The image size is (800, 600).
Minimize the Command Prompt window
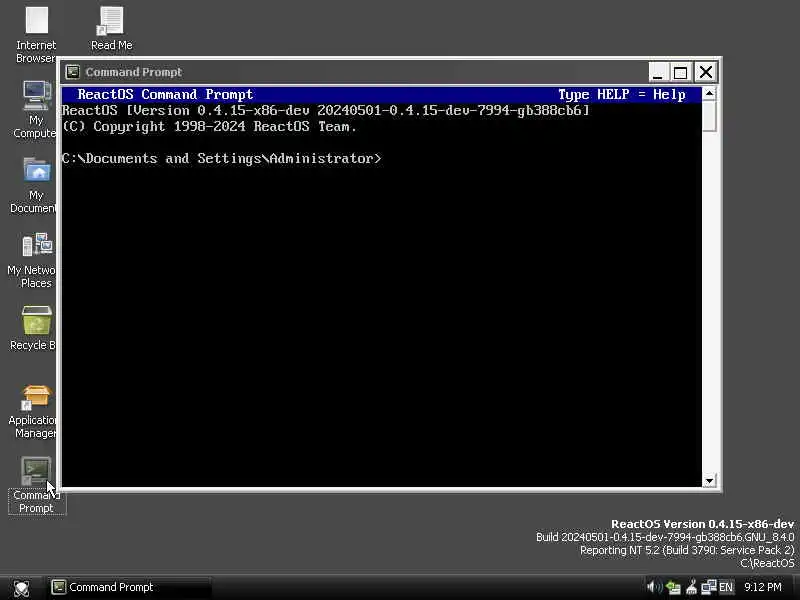tap(658, 72)
